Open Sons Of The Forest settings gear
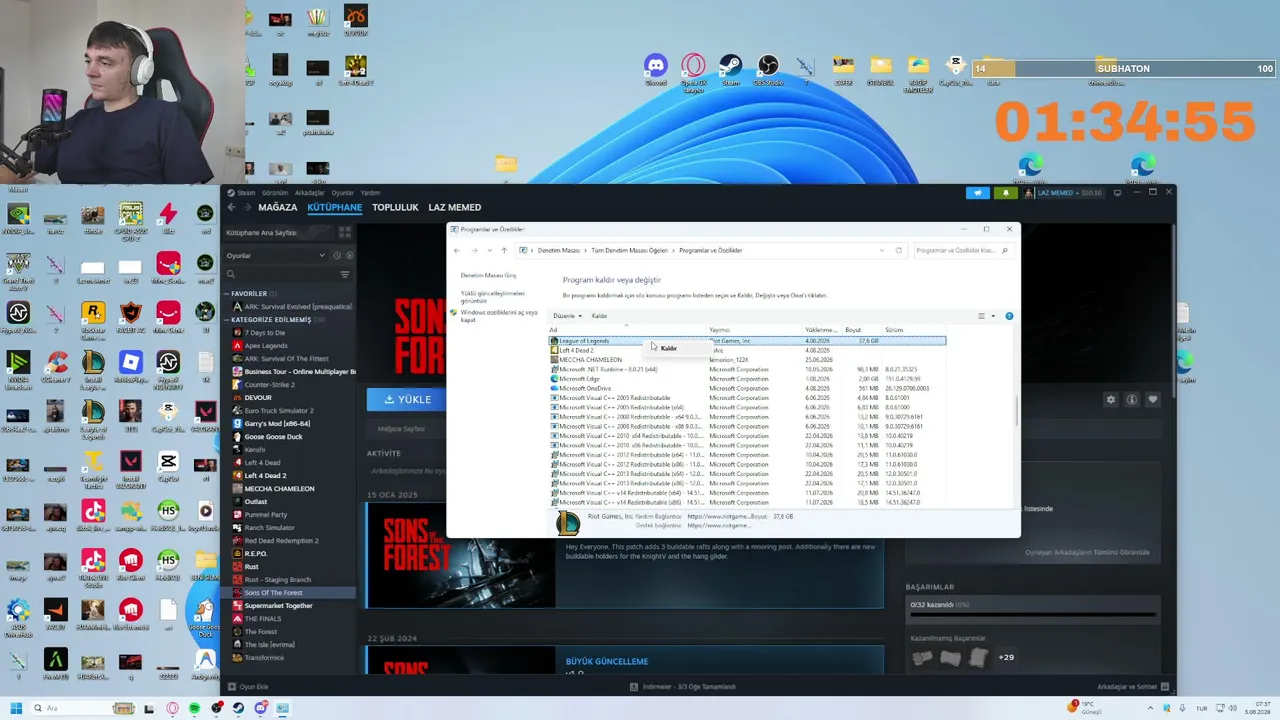 [1110, 399]
